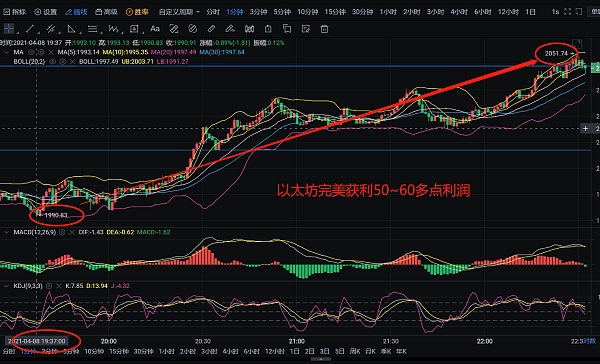Click the 高级 advanced button

pos(106,12)
